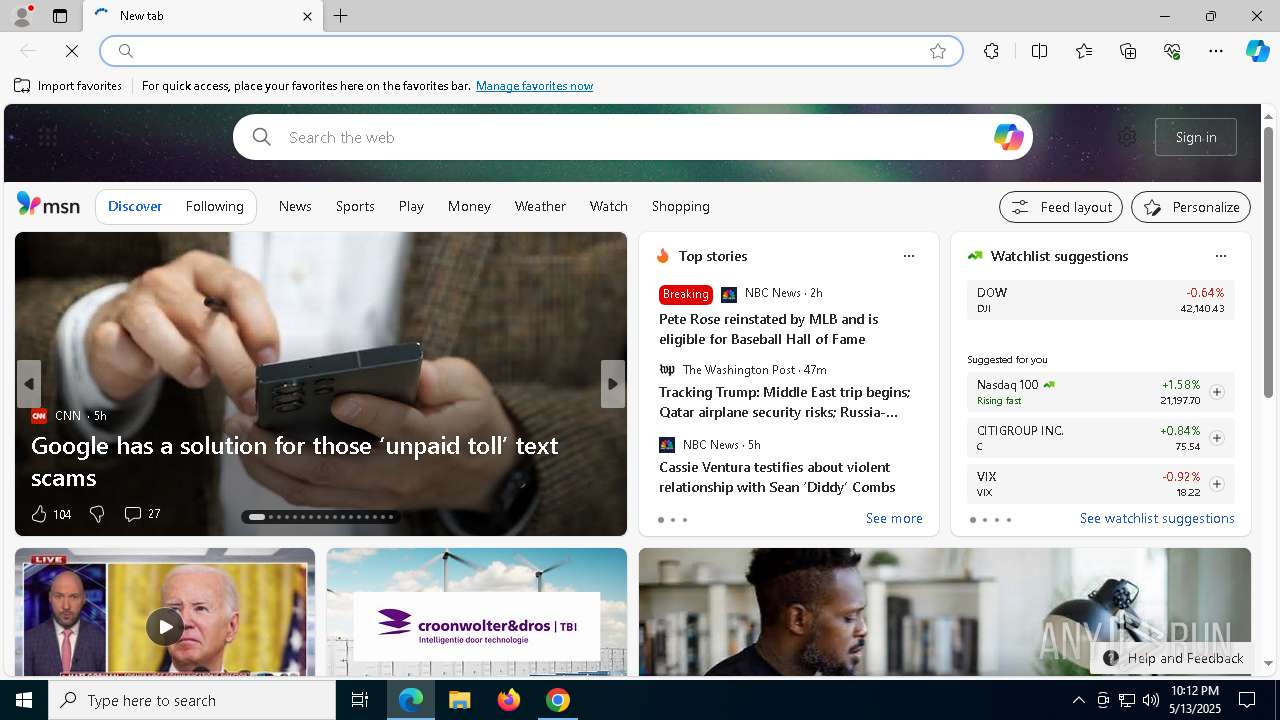Open Browser essentials heart icon
The width and height of the screenshot is (1280, 720).
1172,51
